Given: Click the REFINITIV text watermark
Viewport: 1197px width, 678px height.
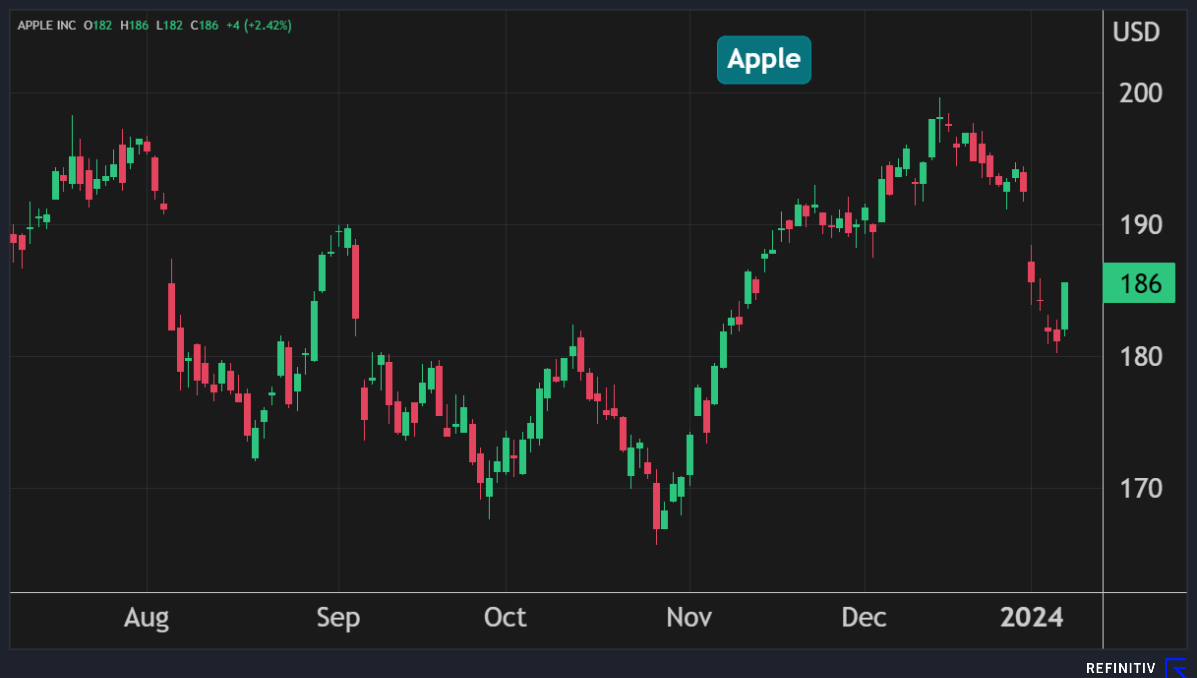Looking at the screenshot, I should tap(1120, 668).
